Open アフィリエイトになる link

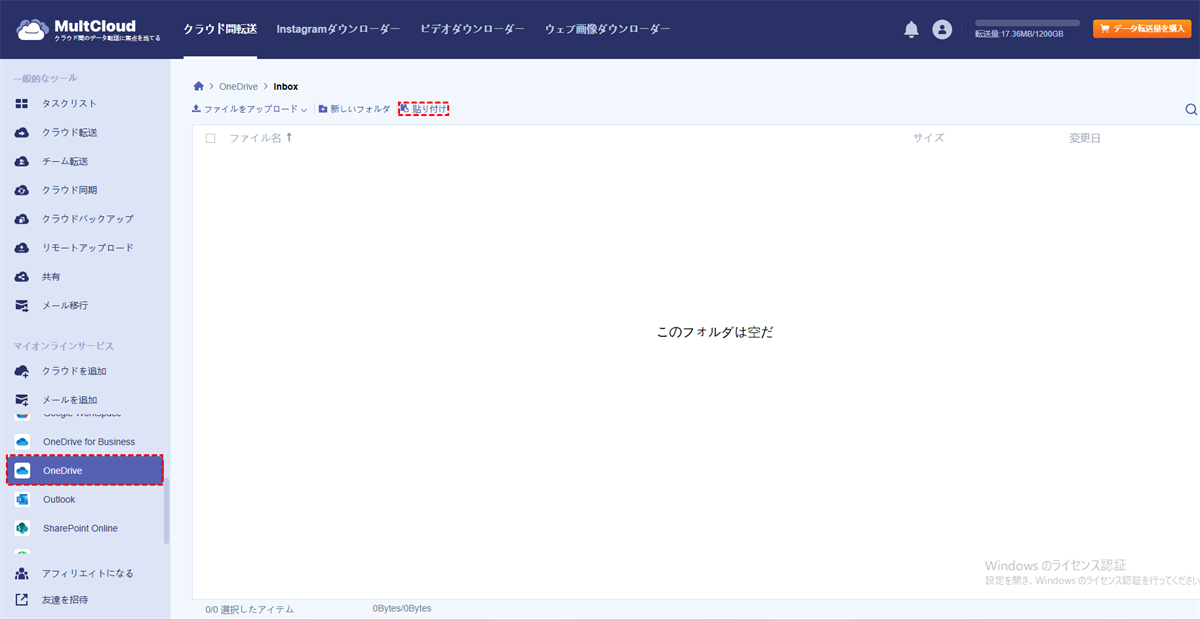point(87,574)
